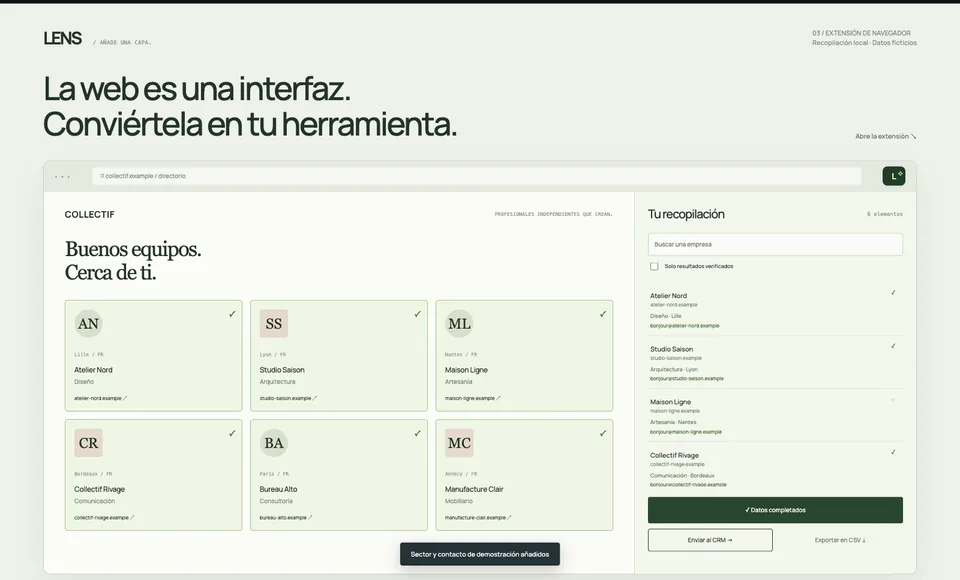Click 'Buenos equipos. Cerca de ti.' heading
This screenshot has width=960, height=580.
pos(133,261)
